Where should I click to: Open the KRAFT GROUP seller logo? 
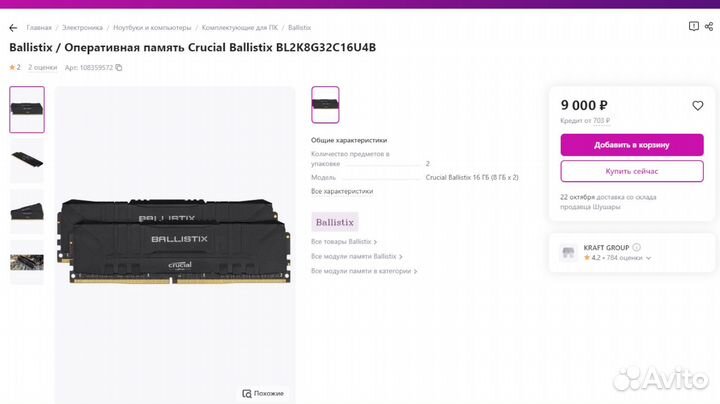pos(568,252)
